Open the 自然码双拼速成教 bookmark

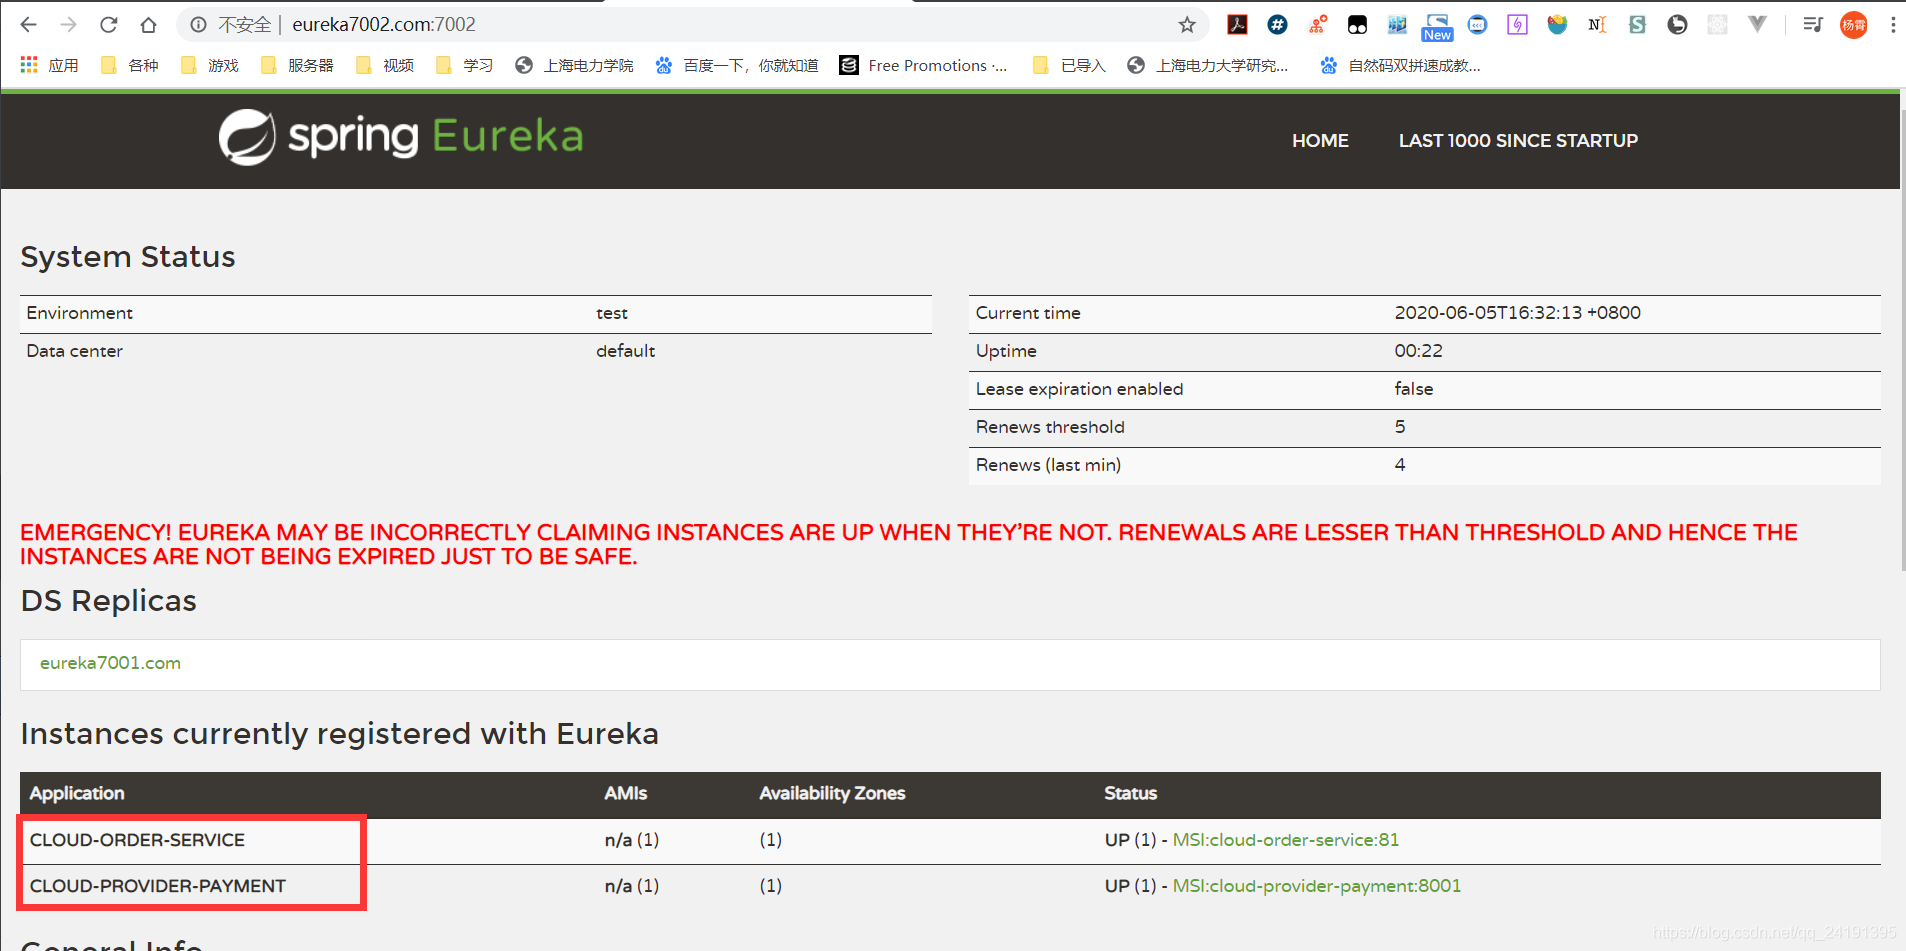[1401, 65]
